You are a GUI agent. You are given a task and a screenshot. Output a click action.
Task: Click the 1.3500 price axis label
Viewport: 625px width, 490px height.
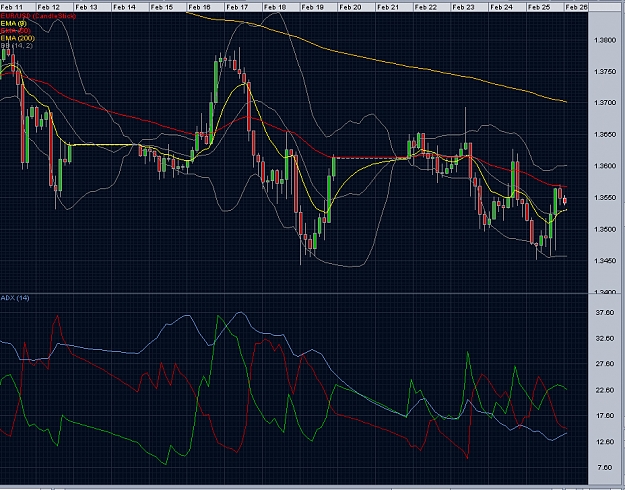point(605,230)
